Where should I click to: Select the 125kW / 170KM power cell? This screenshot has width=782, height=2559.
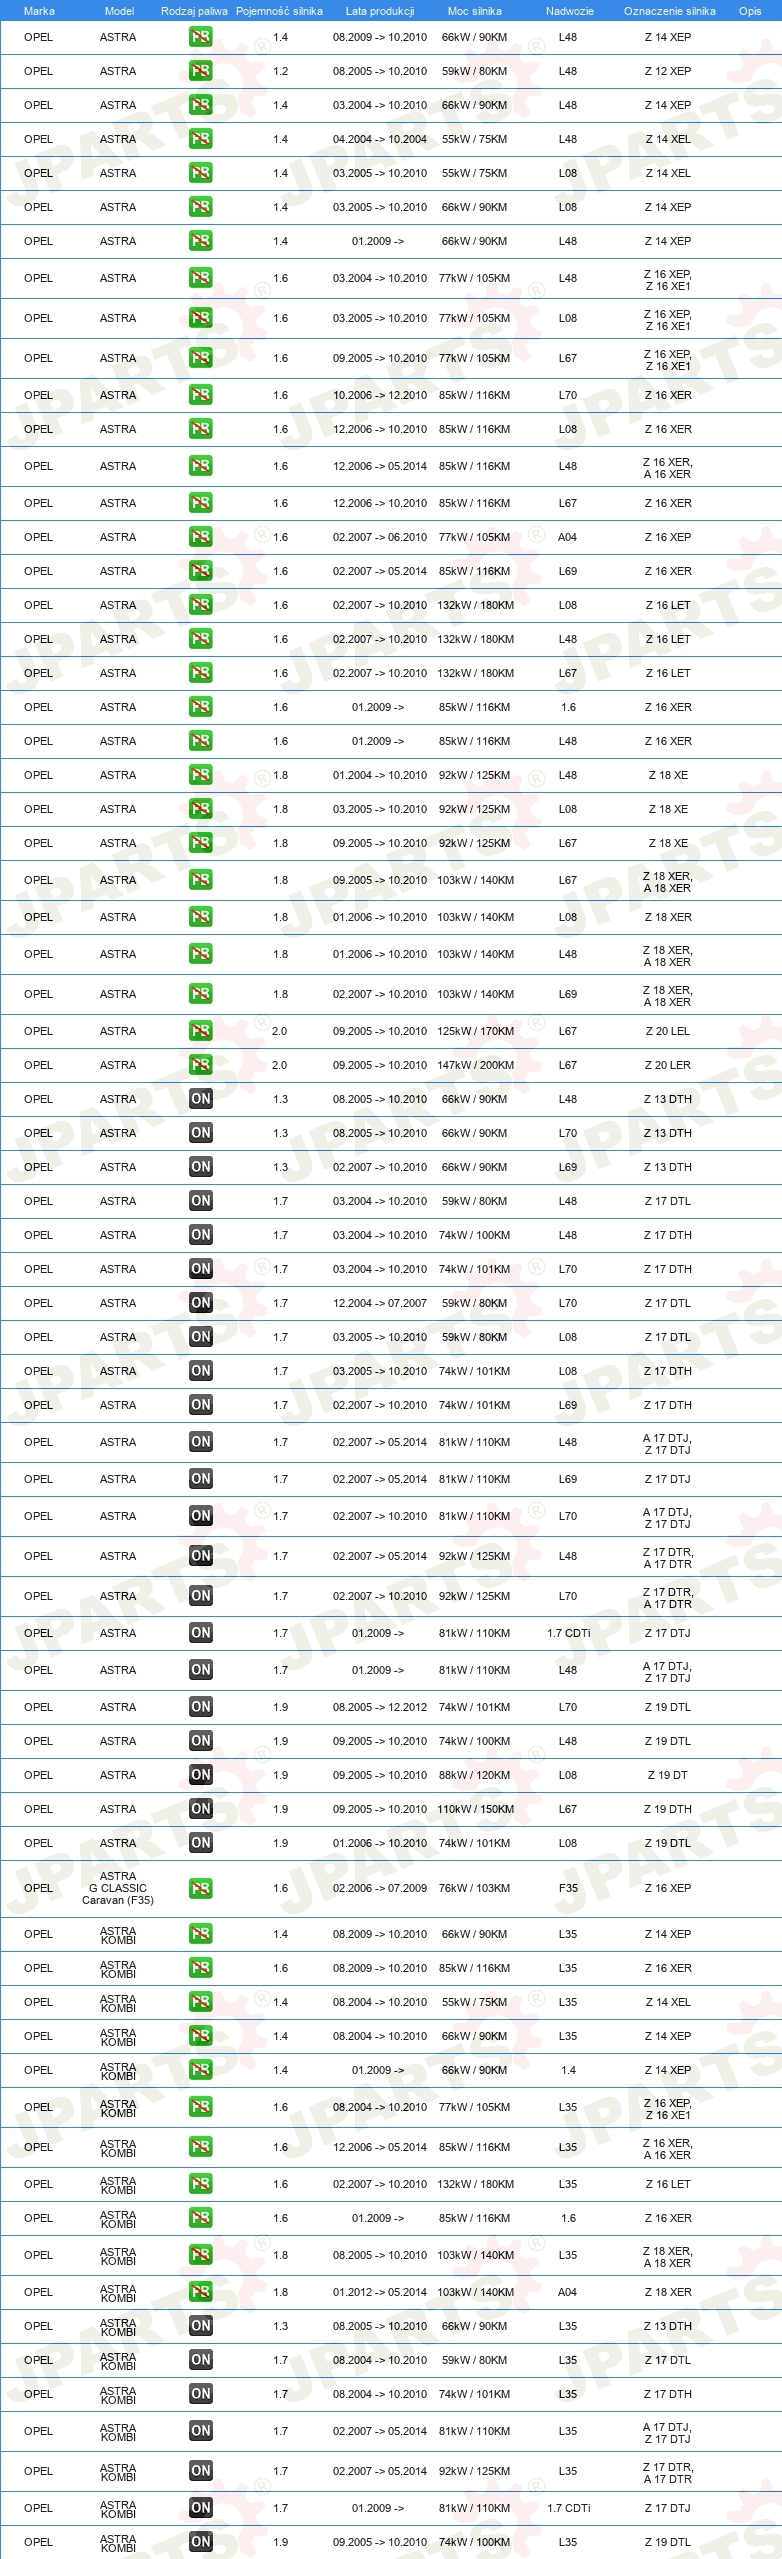click(x=475, y=1031)
